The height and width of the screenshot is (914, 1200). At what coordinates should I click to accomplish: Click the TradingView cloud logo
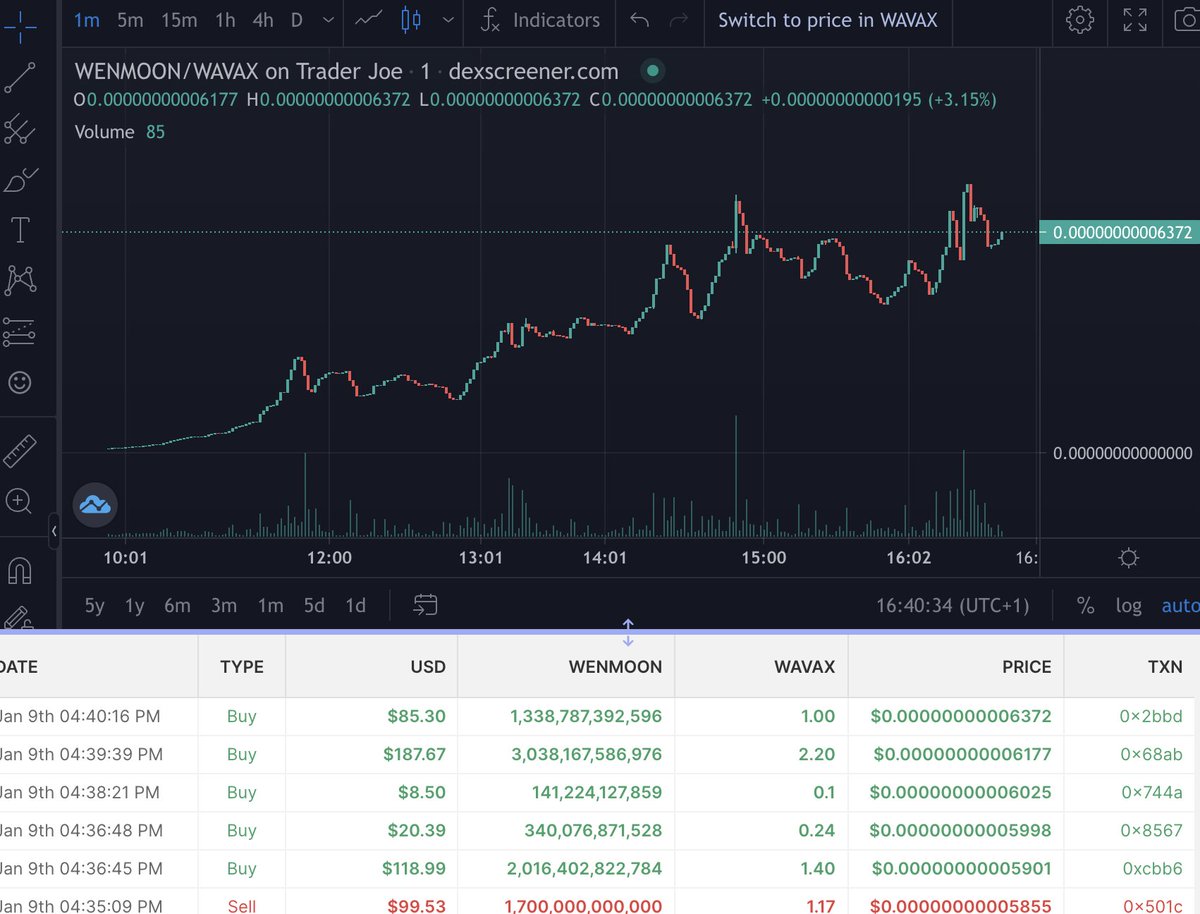[96, 503]
